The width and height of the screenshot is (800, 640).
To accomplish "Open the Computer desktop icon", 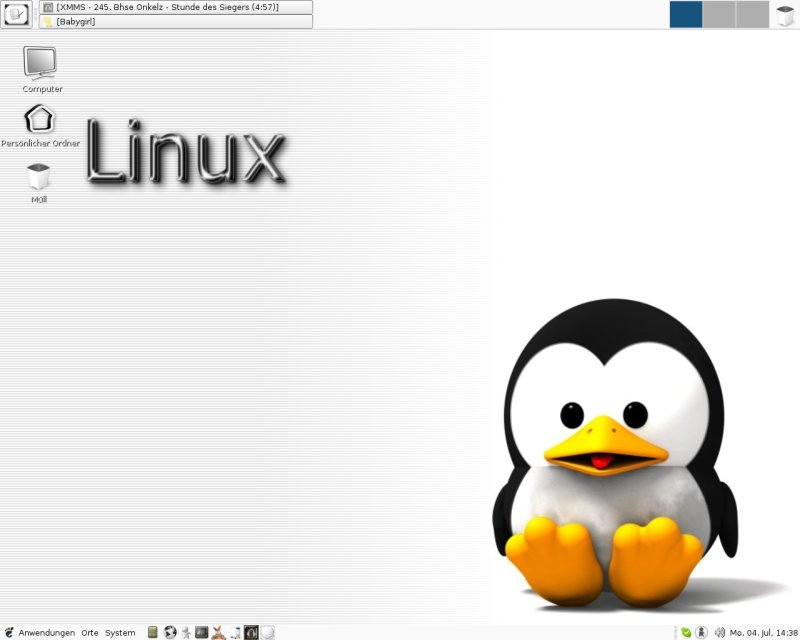I will pyautogui.click(x=41, y=69).
